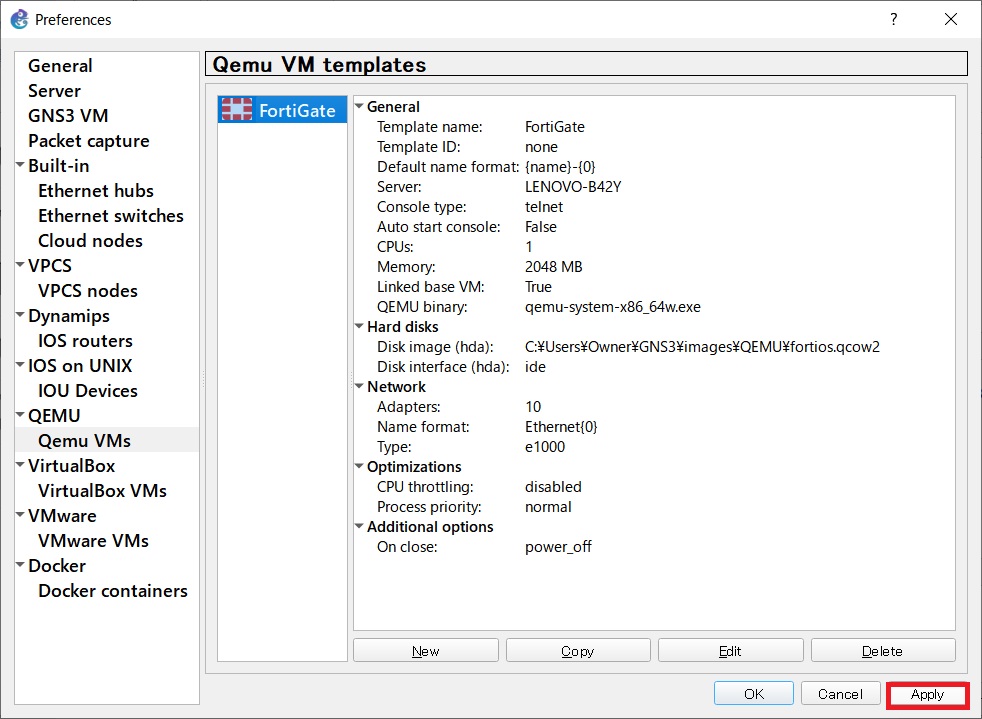This screenshot has width=982, height=719.
Task: Collapse the Network details group arrow
Action: [x=359, y=386]
